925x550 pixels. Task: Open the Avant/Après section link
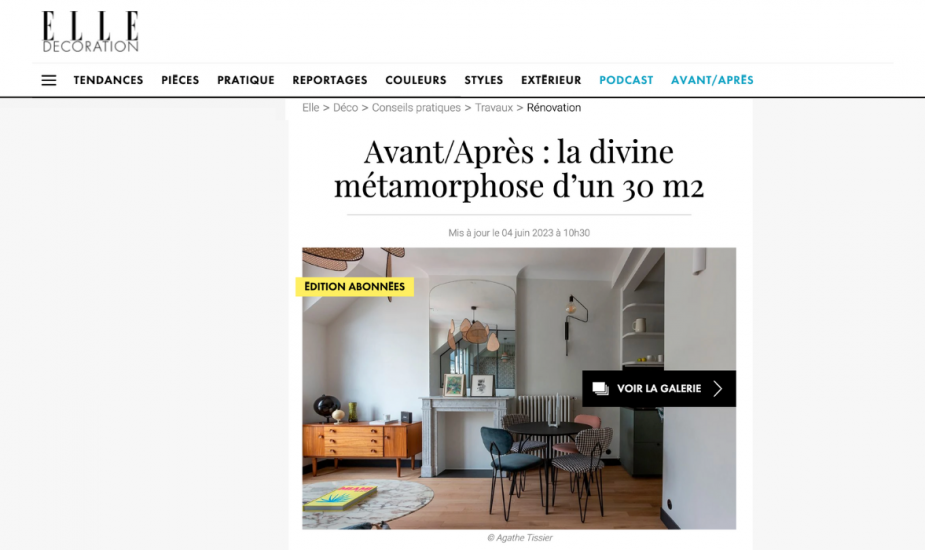713,80
